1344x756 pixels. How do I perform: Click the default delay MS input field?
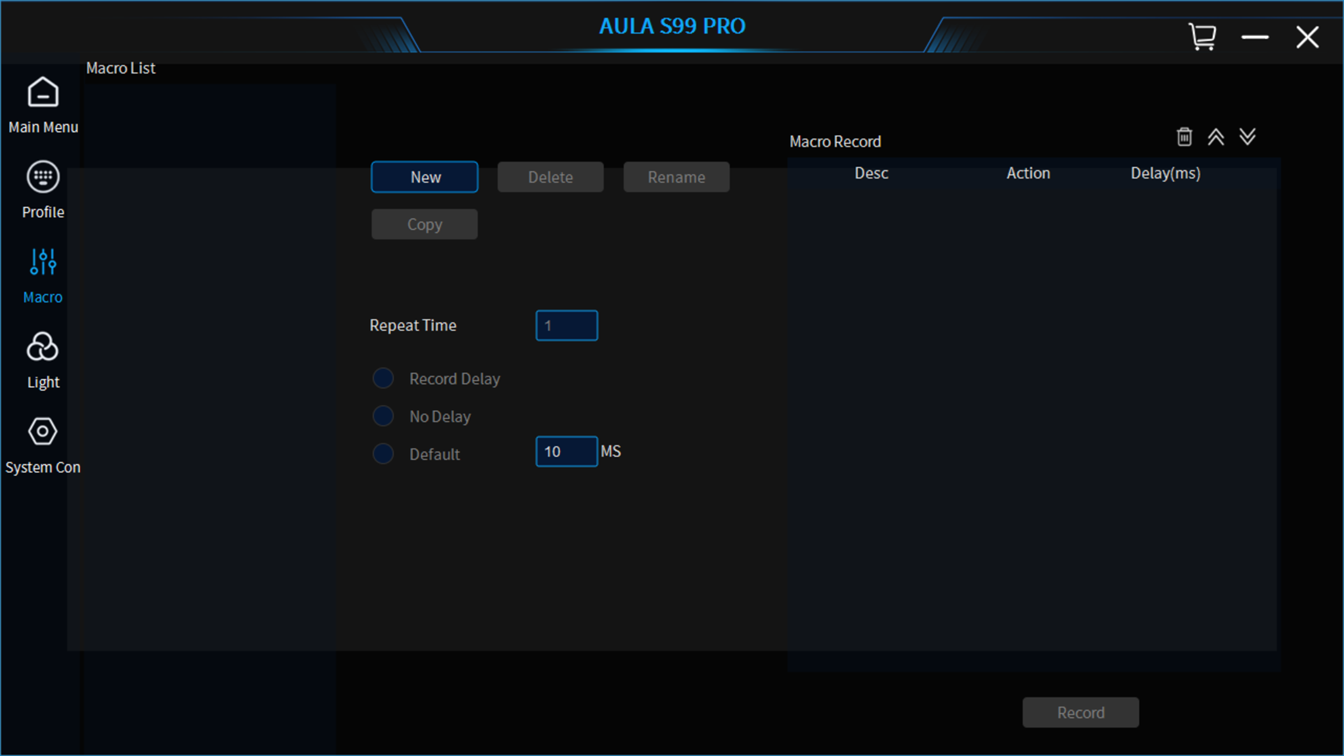pyautogui.click(x=566, y=452)
